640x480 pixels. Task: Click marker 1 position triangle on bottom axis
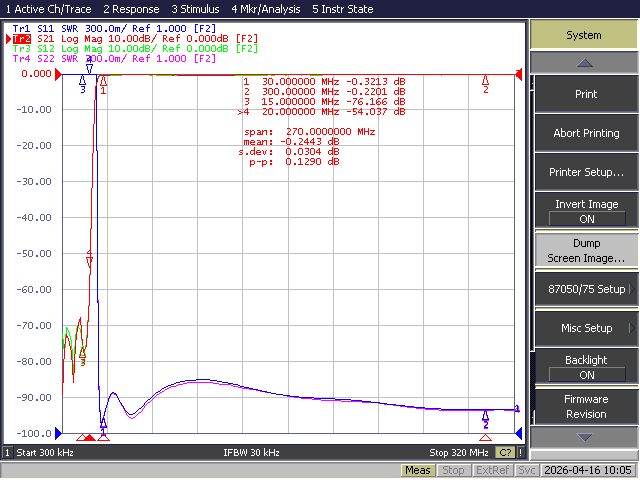tap(103, 438)
